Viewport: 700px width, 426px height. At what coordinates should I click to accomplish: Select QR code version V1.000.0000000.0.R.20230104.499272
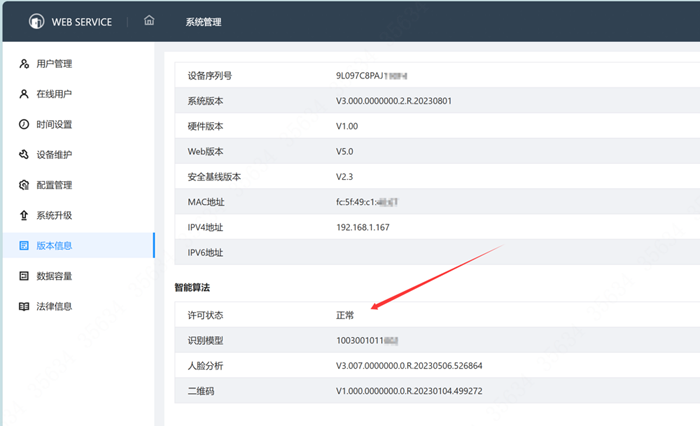click(x=409, y=391)
